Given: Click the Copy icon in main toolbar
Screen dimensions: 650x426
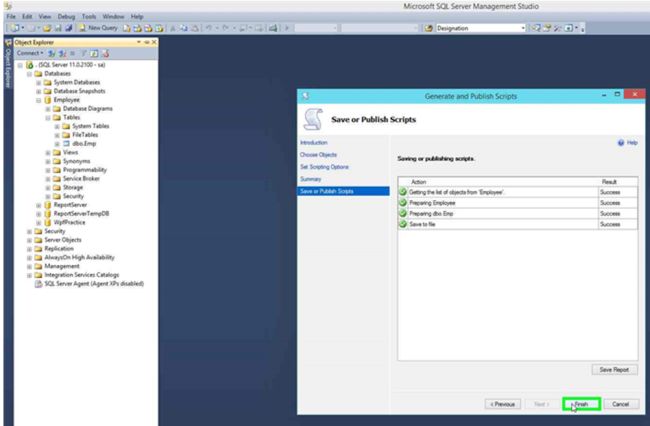Looking at the screenshot, I should click(184, 28).
